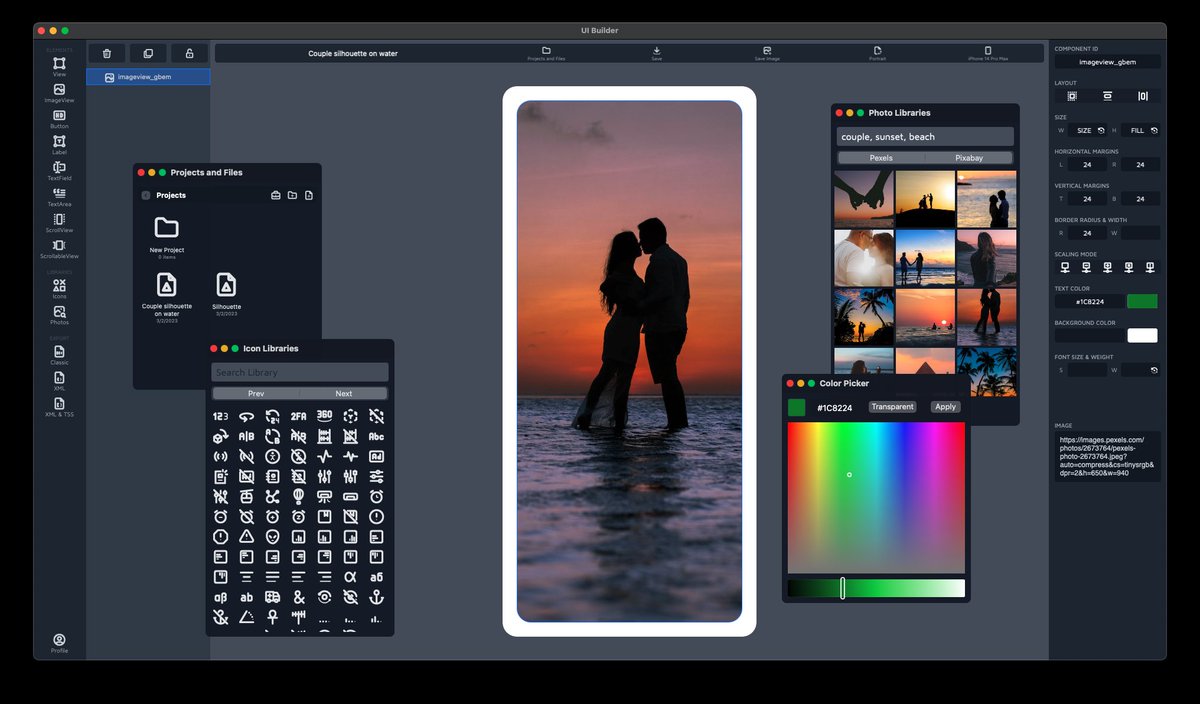
Task: Click the Transparent button in Color Picker
Action: (x=892, y=407)
